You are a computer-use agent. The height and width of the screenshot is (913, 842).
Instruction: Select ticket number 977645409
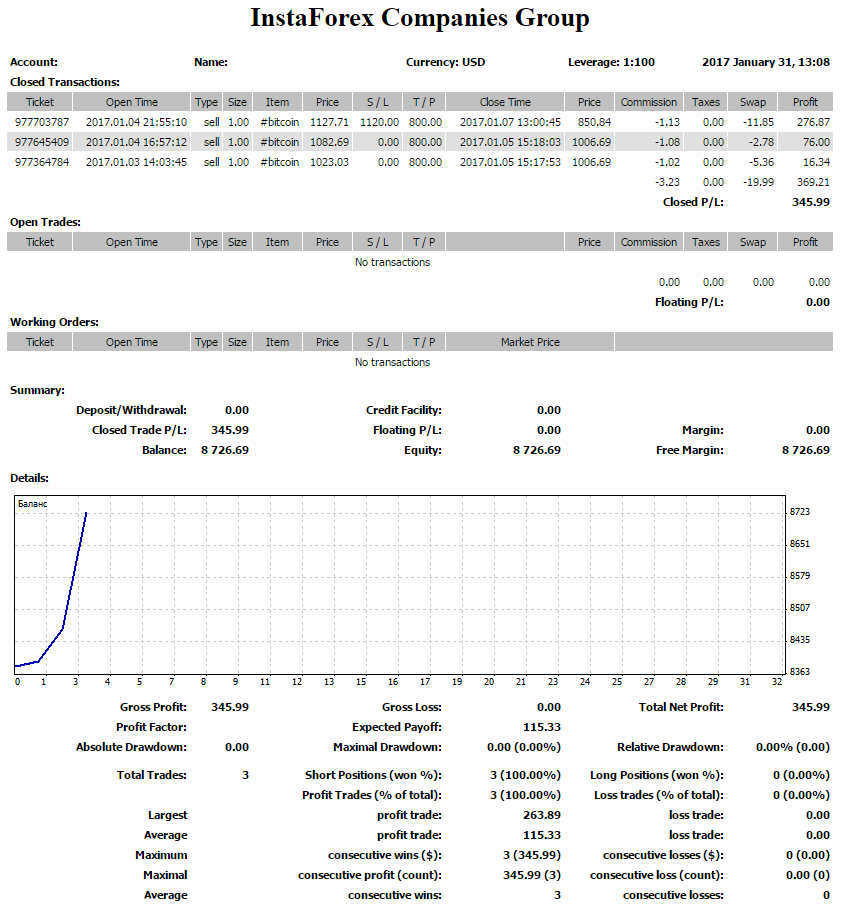pos(42,142)
